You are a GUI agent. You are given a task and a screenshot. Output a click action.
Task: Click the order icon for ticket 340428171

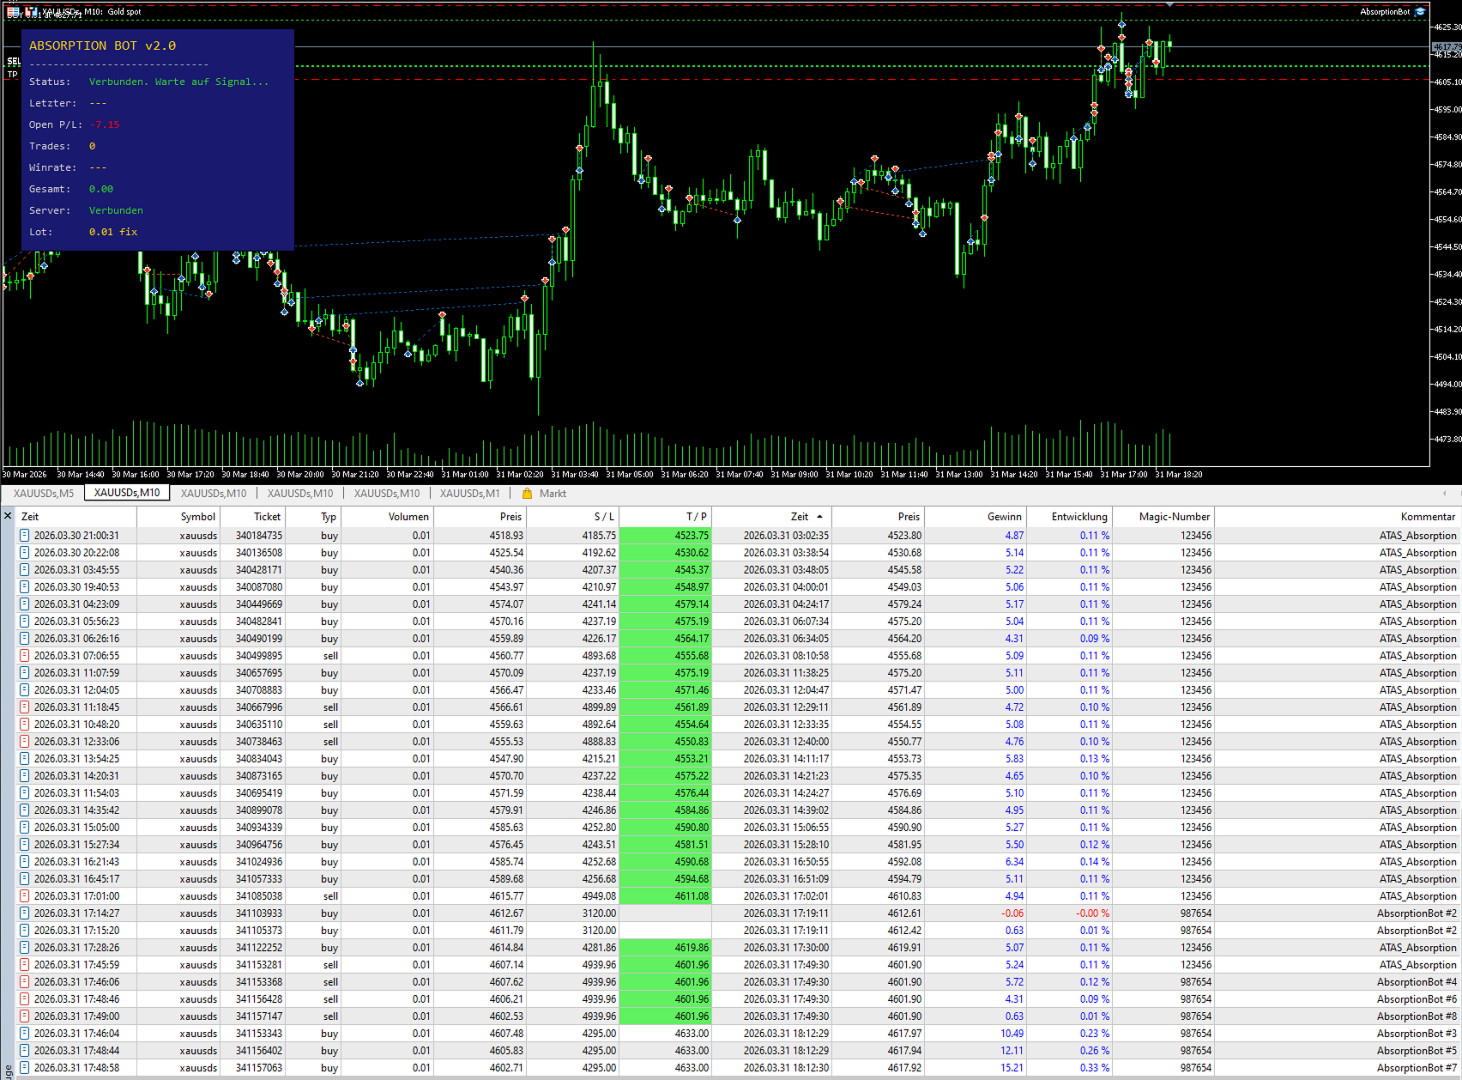(25, 570)
